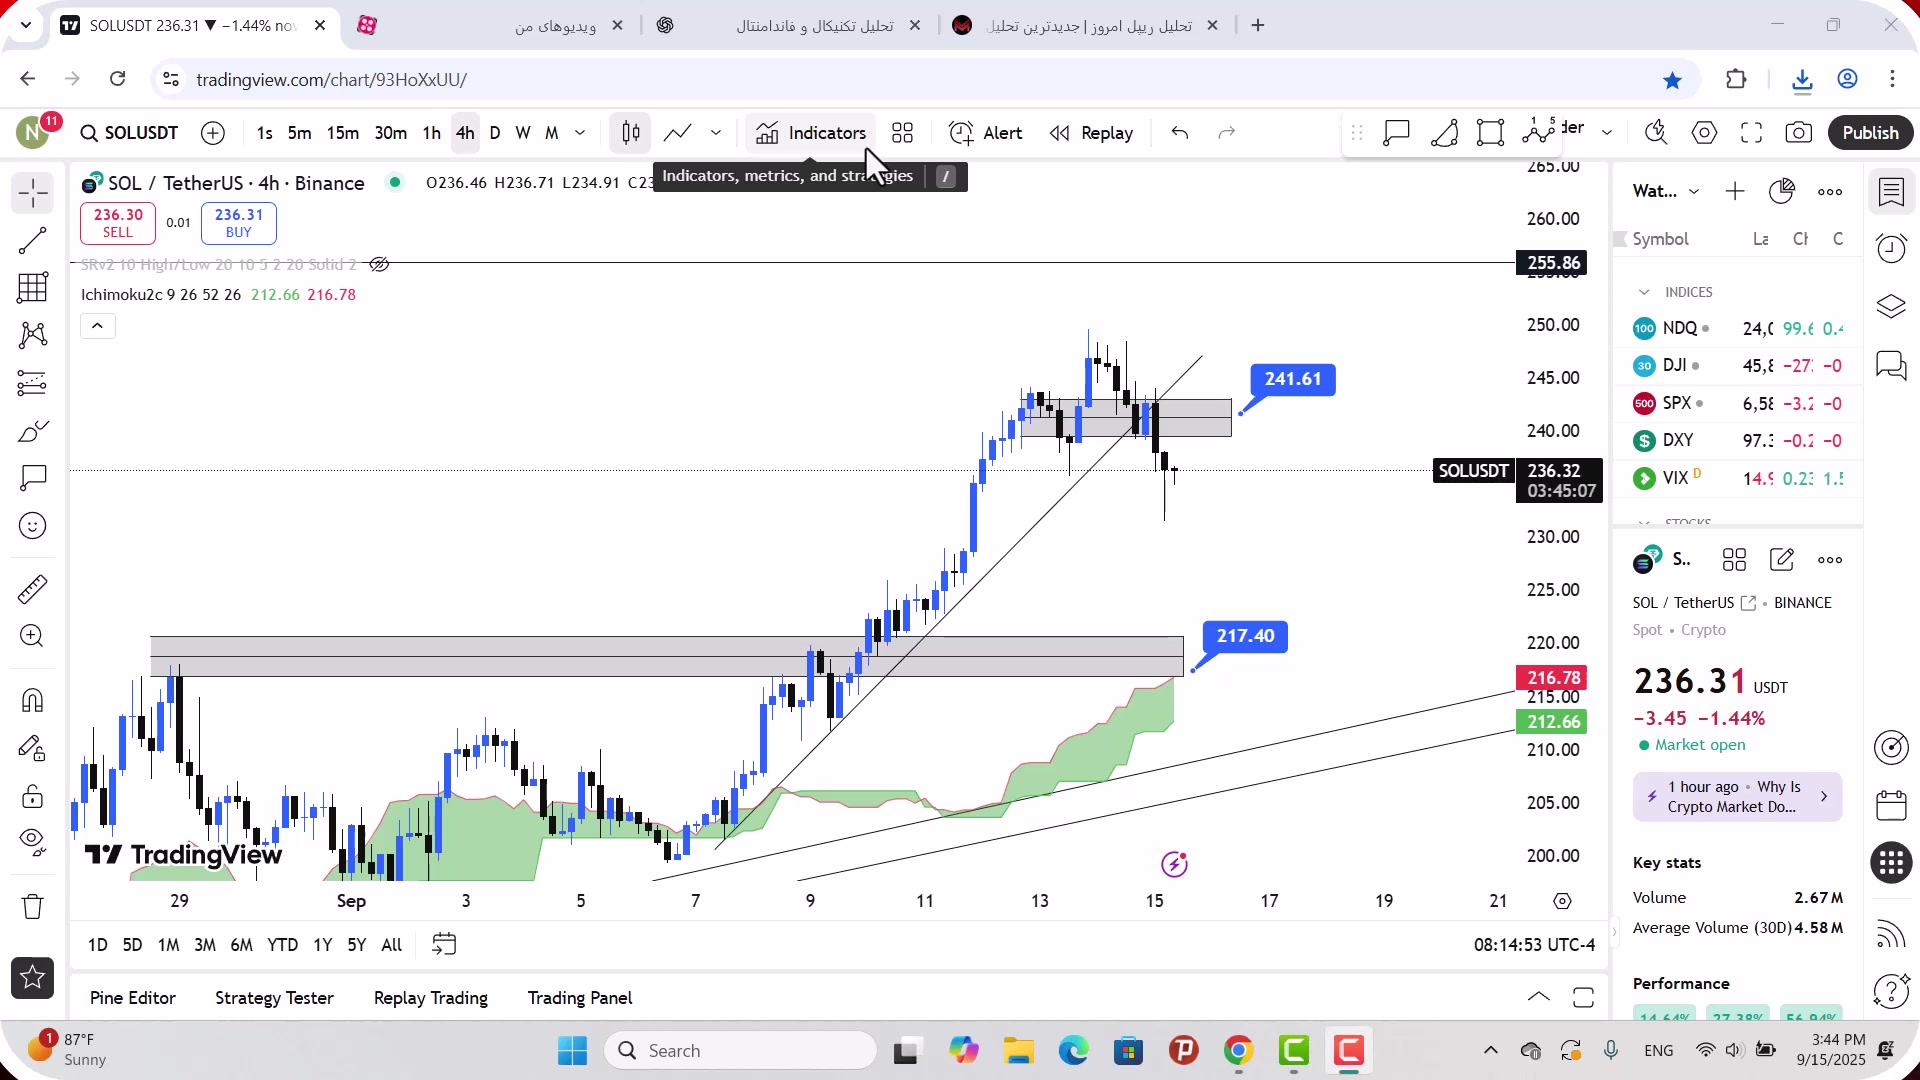This screenshot has height=1080, width=1920.
Task: Click the 236.31 BUY button
Action: click(238, 223)
